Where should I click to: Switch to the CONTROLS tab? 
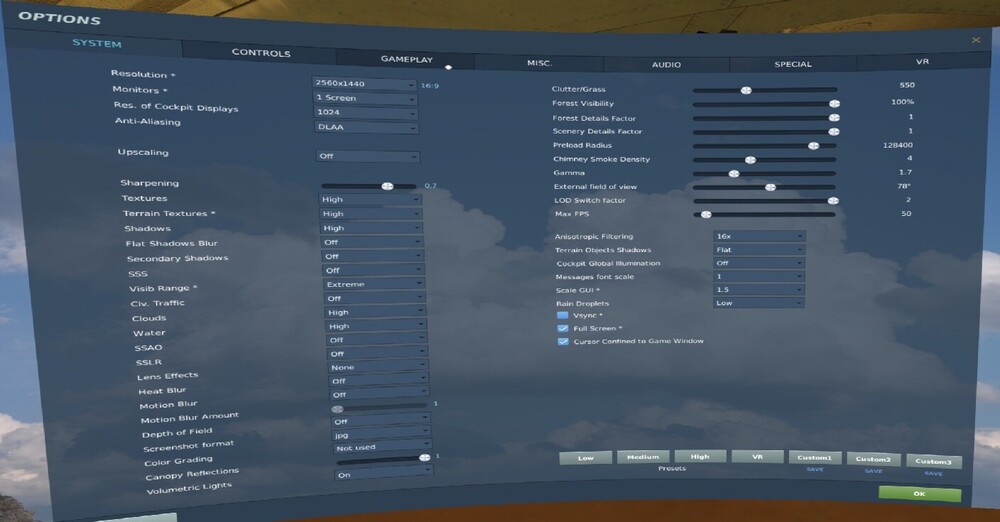pyautogui.click(x=260, y=52)
